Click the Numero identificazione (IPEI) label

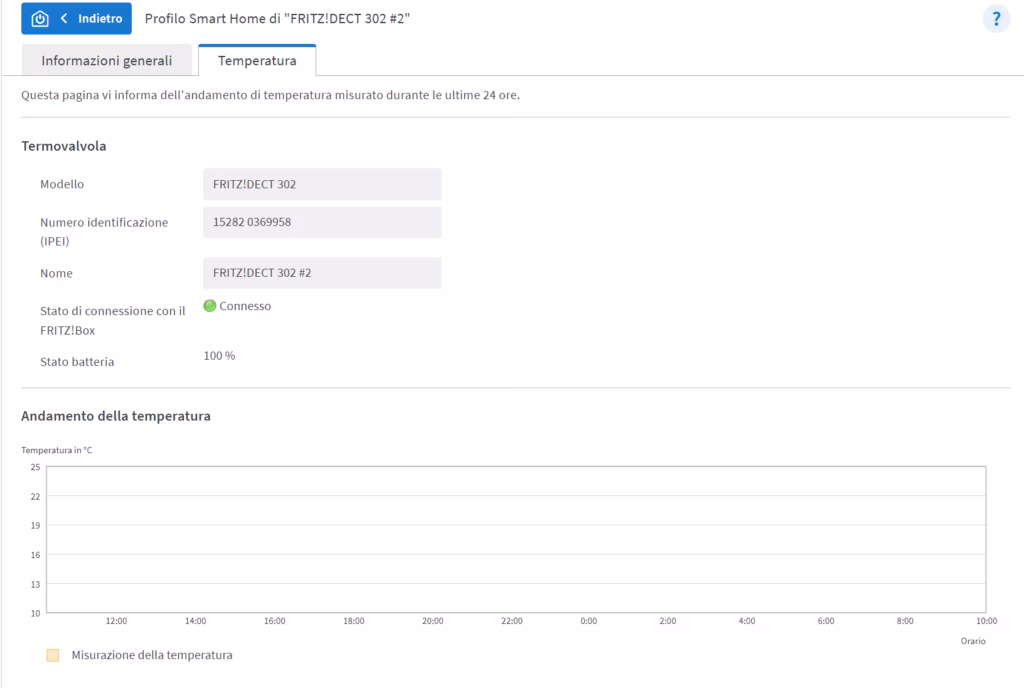pos(104,232)
